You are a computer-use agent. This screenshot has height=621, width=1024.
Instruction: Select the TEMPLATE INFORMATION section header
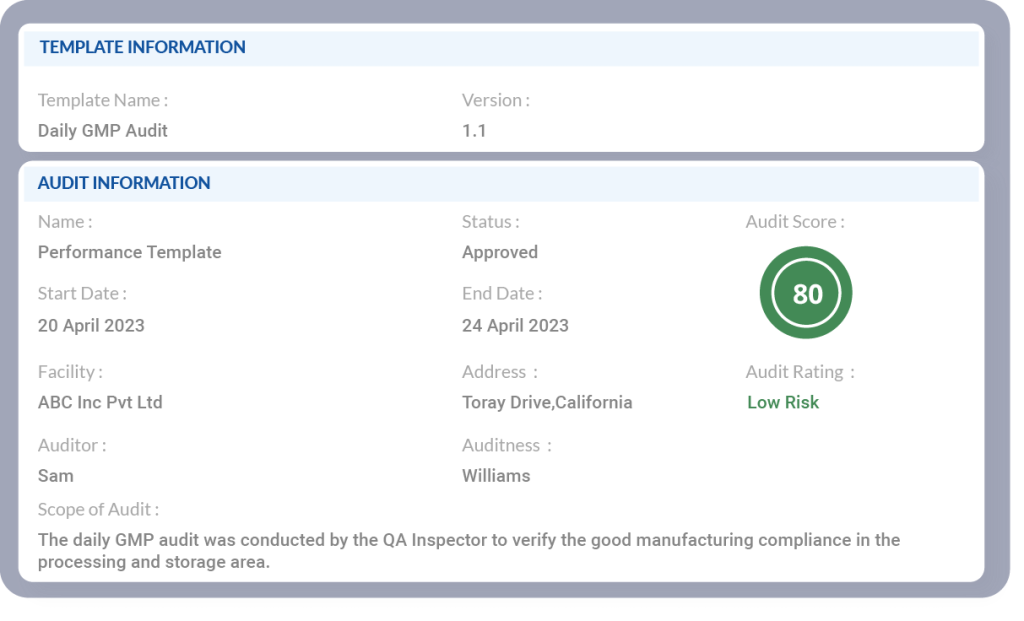[142, 47]
